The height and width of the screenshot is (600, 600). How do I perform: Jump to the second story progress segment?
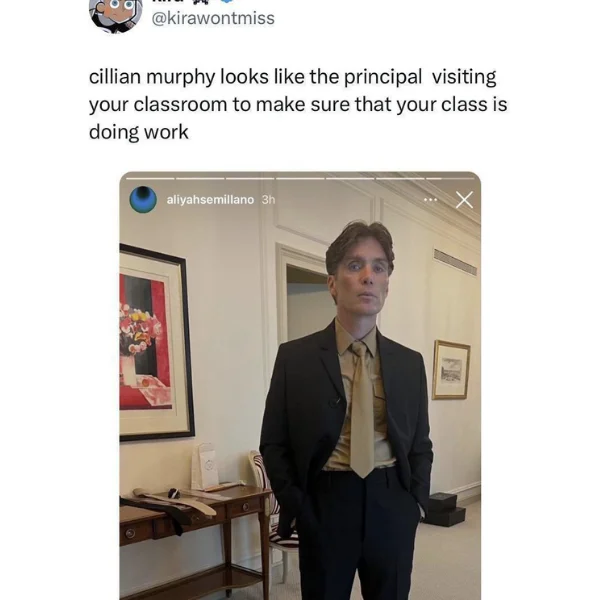tap(200, 178)
